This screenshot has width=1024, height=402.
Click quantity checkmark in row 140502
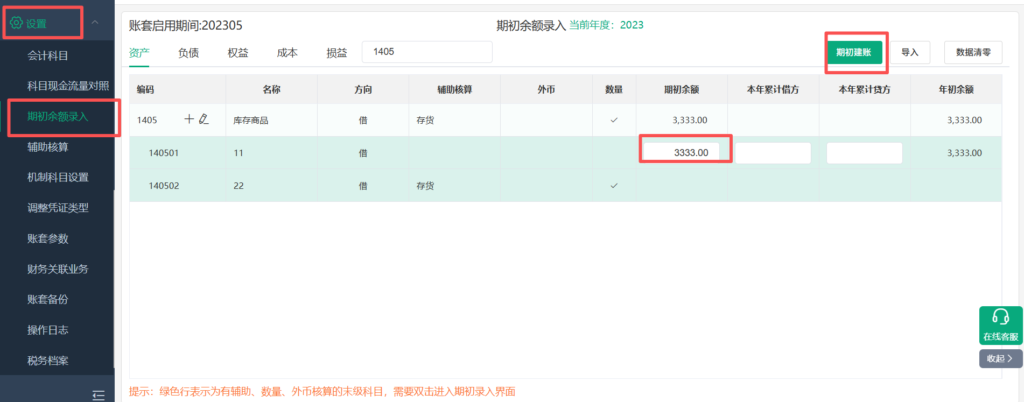613,186
